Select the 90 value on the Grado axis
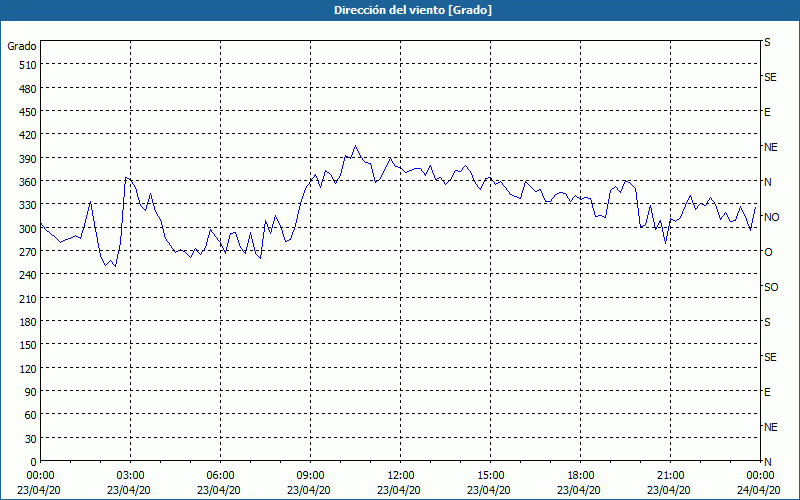800x500 pixels. 31,392
